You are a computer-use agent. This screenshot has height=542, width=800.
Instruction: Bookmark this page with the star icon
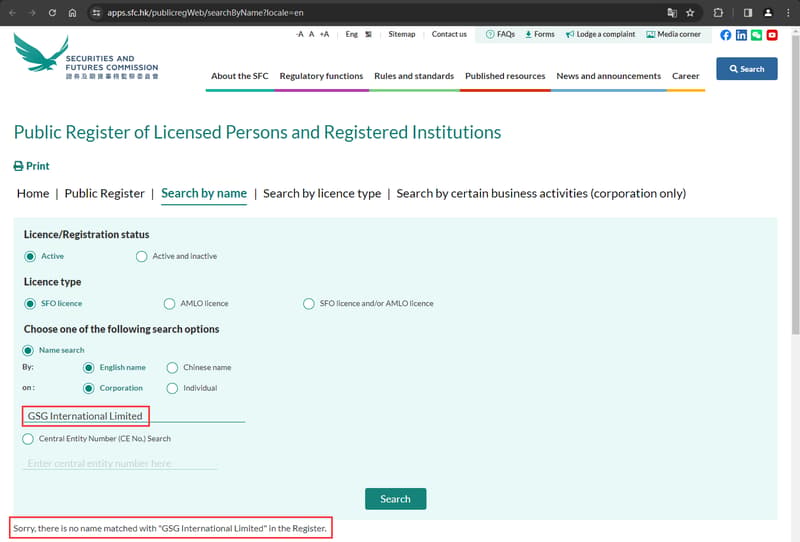pos(690,13)
